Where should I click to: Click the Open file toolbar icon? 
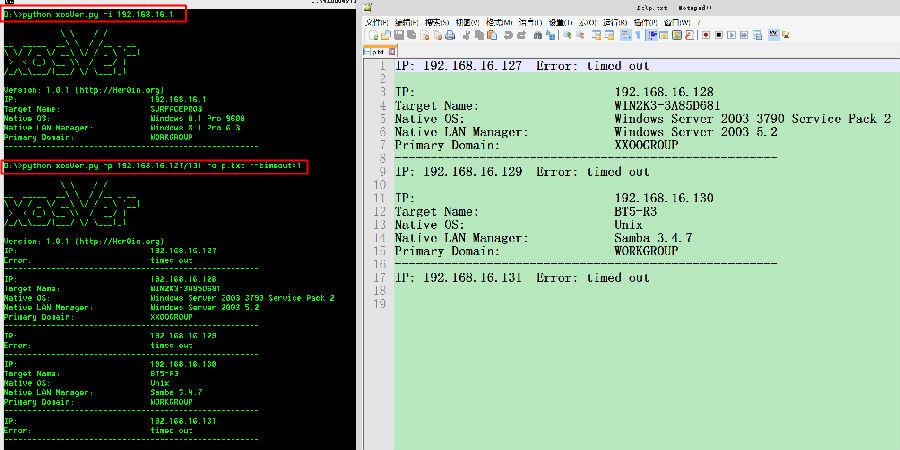[385, 35]
